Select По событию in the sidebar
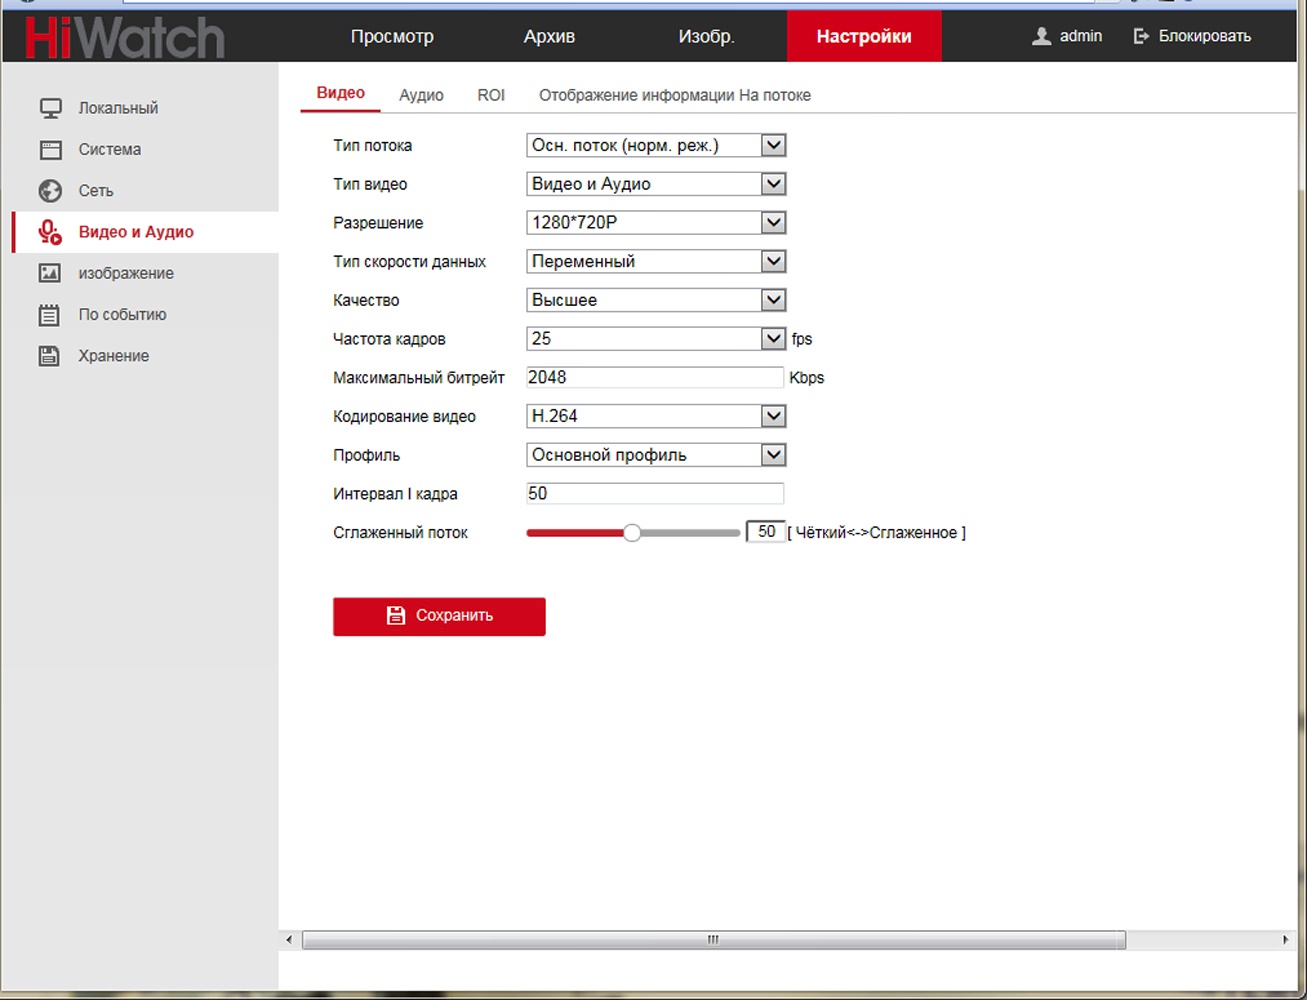The image size is (1307, 1000). (122, 315)
